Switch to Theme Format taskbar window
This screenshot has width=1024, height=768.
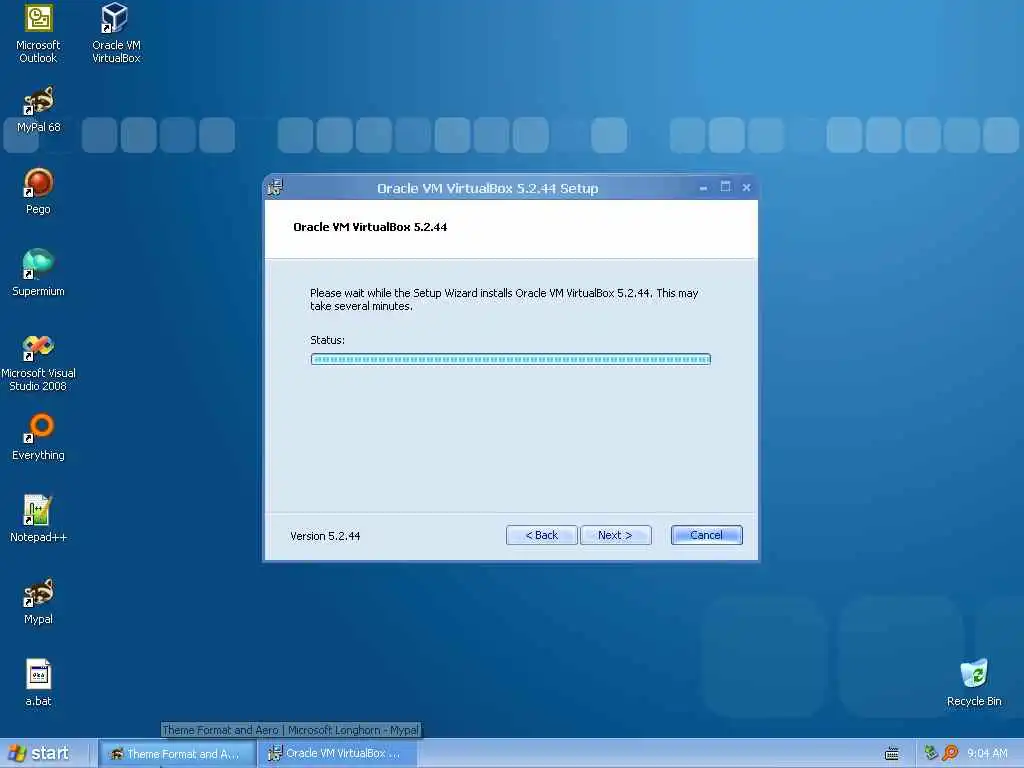[178, 754]
